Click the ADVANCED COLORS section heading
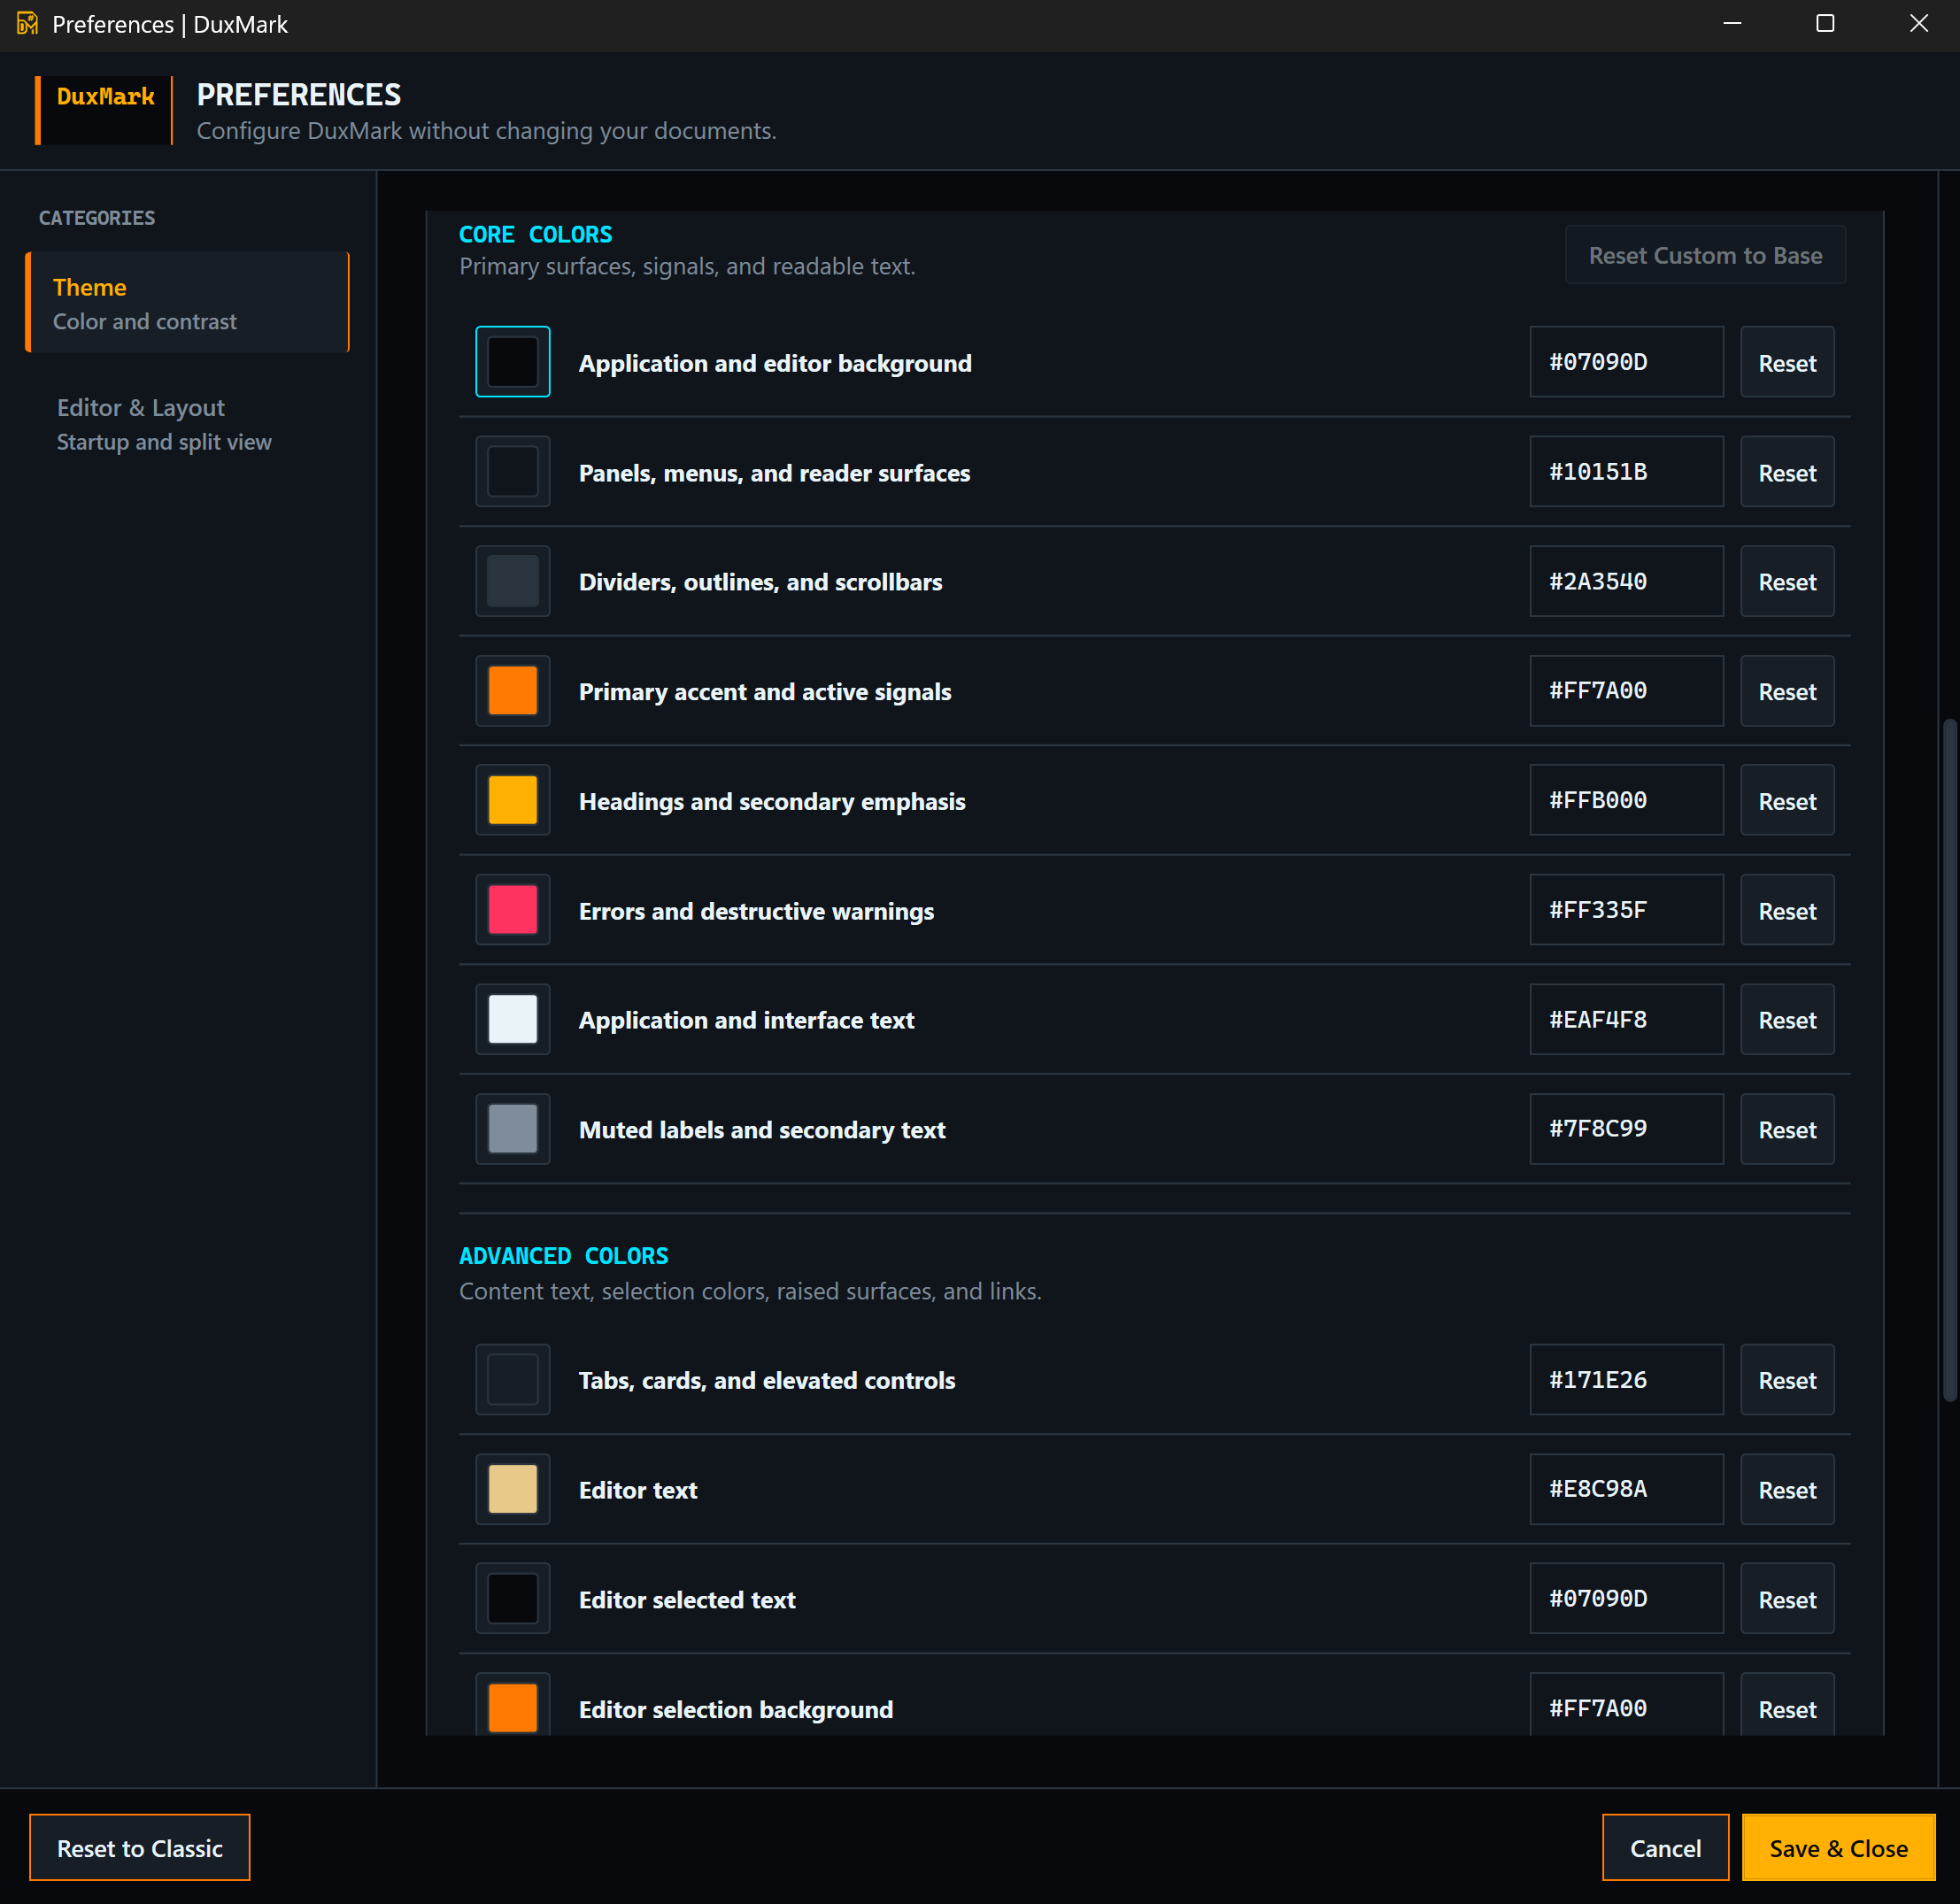The width and height of the screenshot is (1960, 1904). [x=564, y=1256]
